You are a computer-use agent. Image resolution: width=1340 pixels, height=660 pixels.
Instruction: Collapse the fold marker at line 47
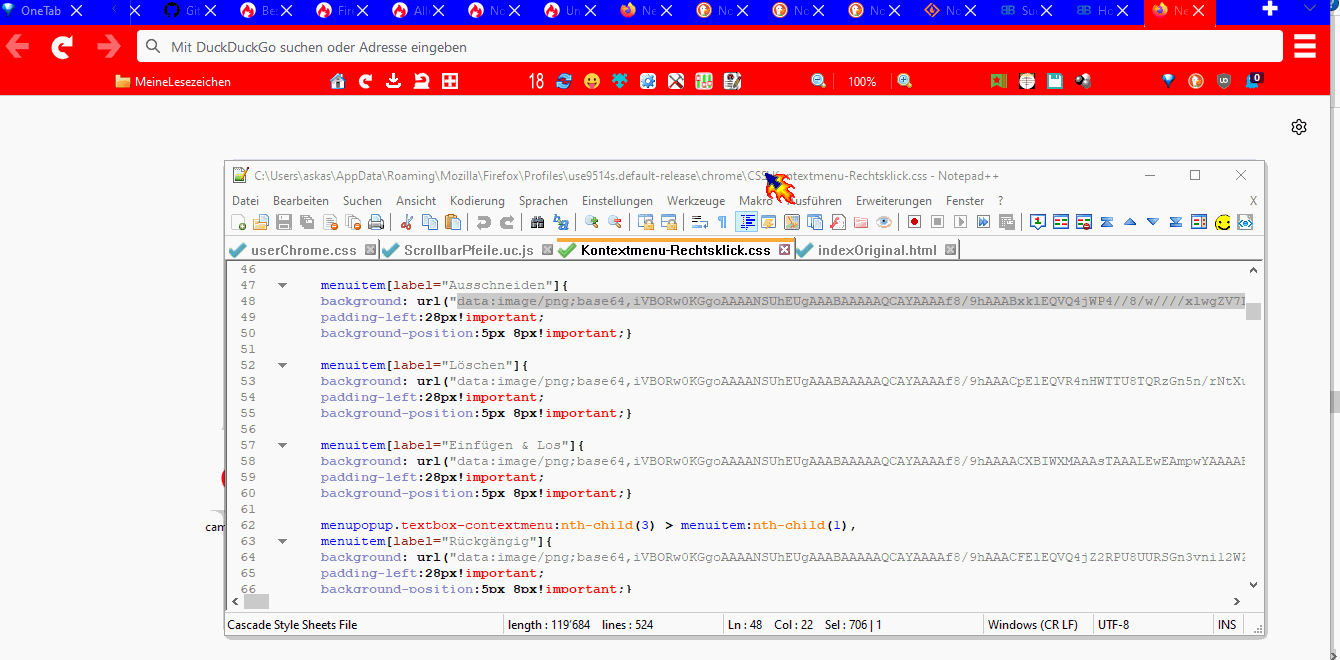pyautogui.click(x=282, y=285)
